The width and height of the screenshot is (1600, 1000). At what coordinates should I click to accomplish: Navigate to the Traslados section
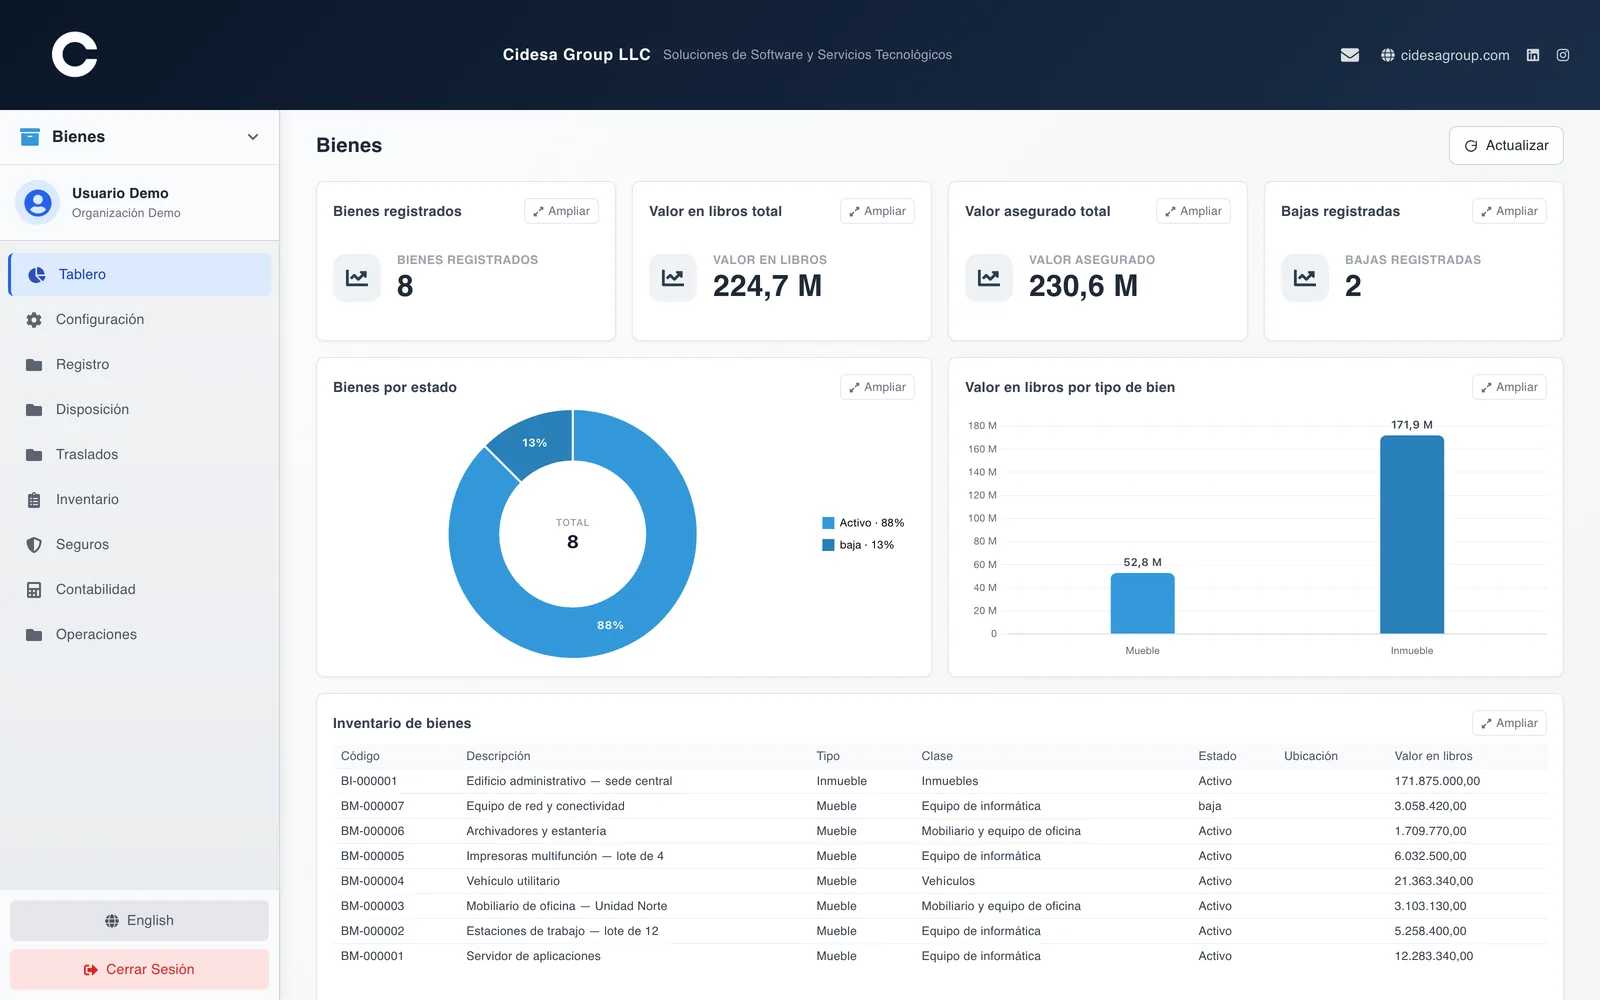(x=140, y=455)
